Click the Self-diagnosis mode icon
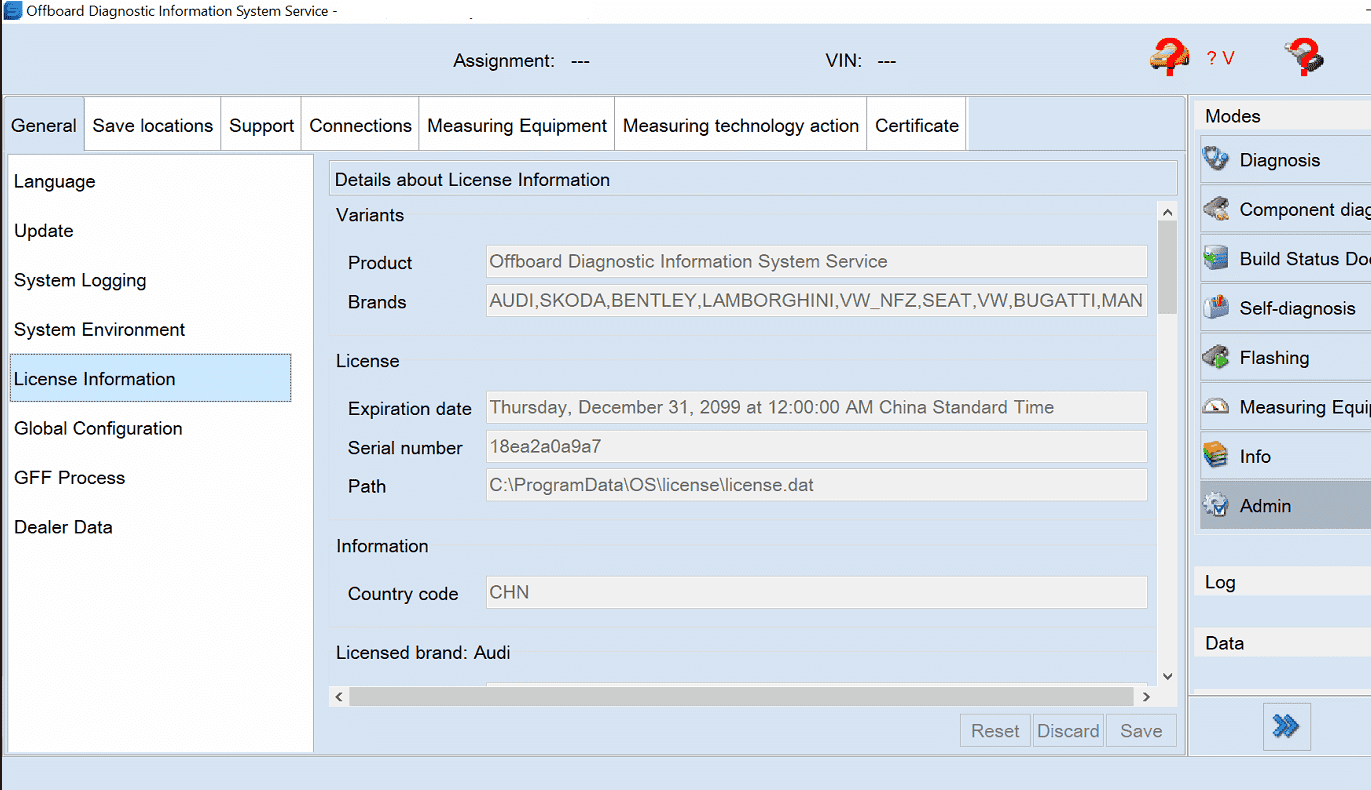The image size is (1371, 790). pyautogui.click(x=1216, y=308)
